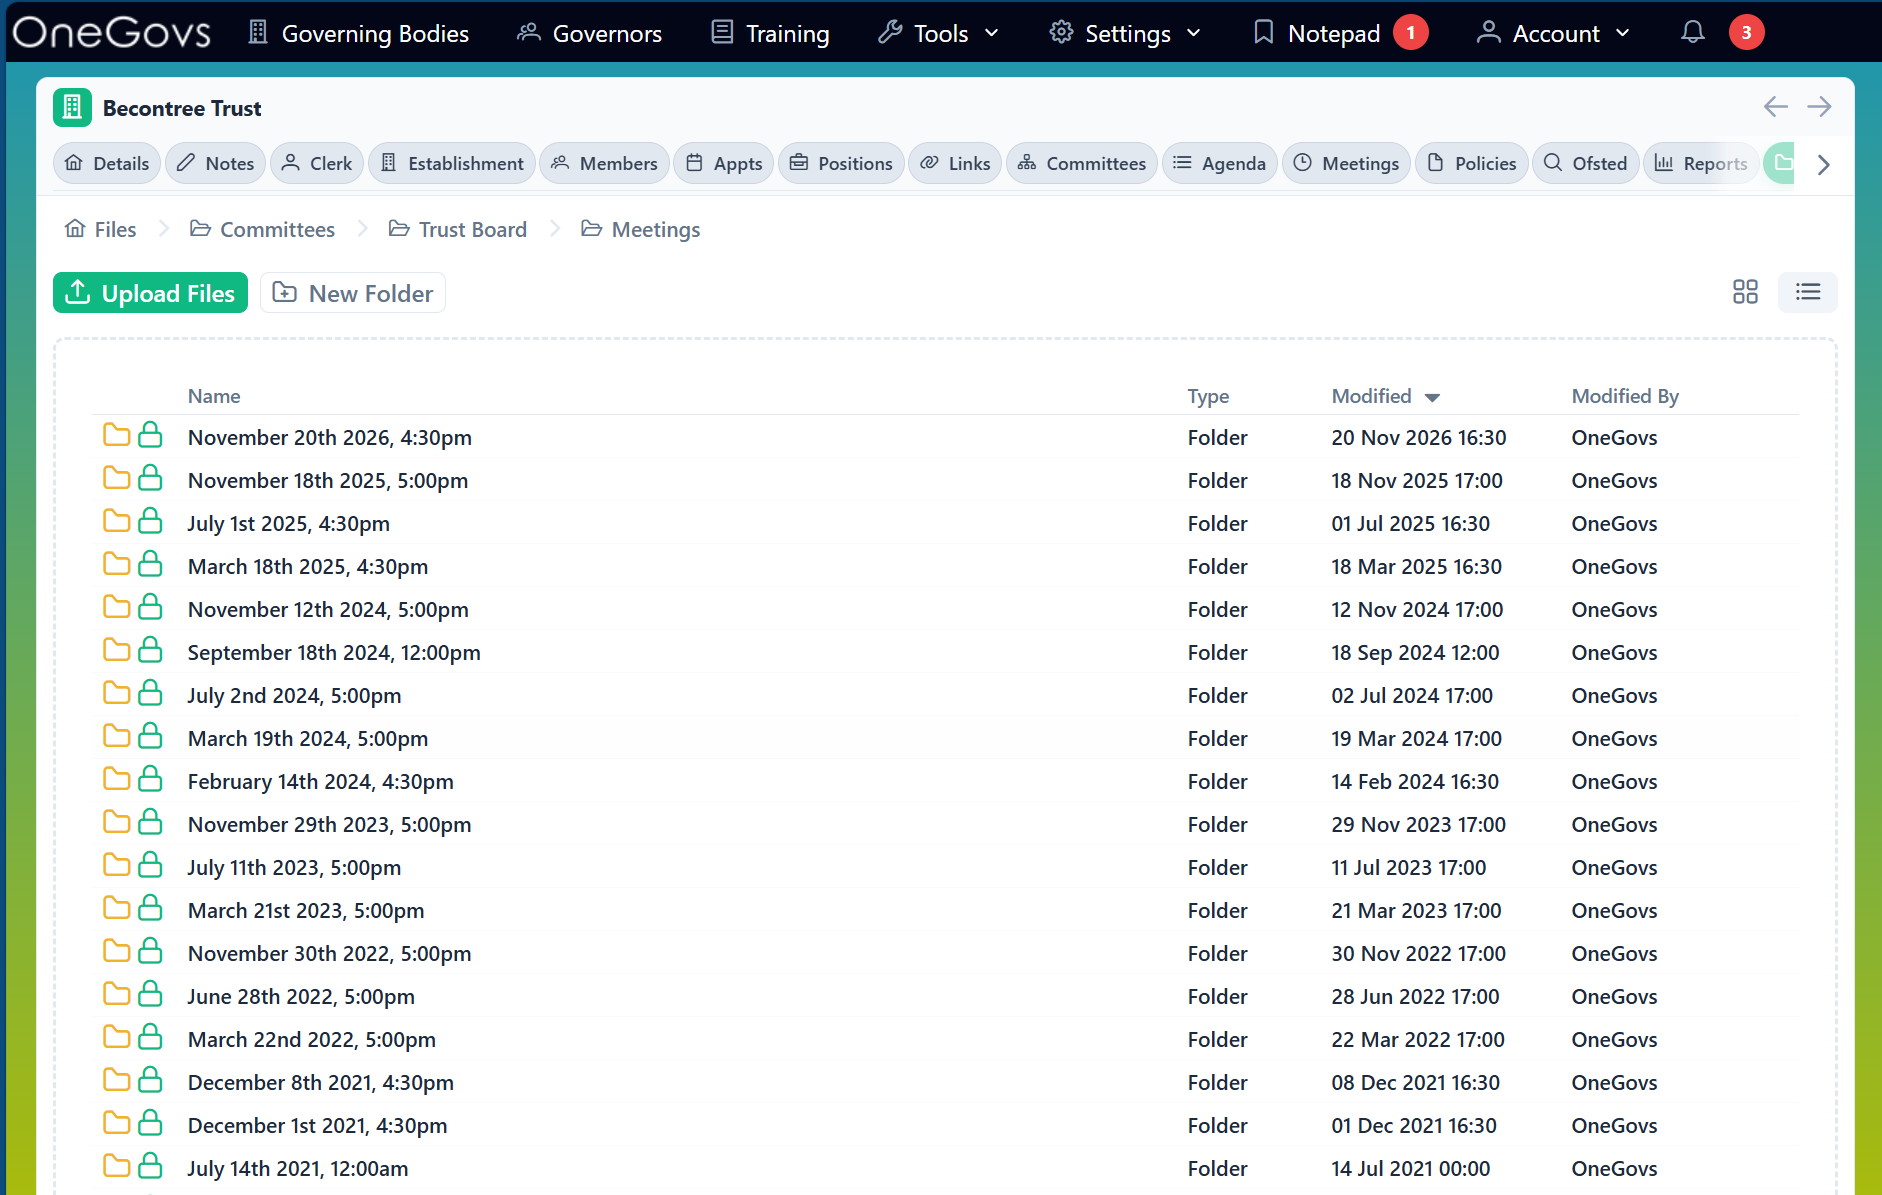Switch to the Appts tab
The height and width of the screenshot is (1195, 1882).
(723, 163)
